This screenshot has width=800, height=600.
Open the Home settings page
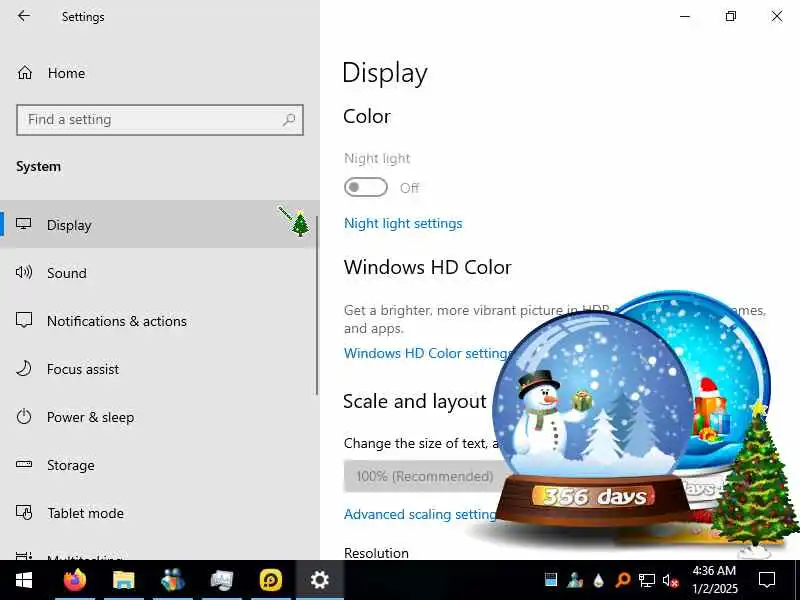[160, 73]
